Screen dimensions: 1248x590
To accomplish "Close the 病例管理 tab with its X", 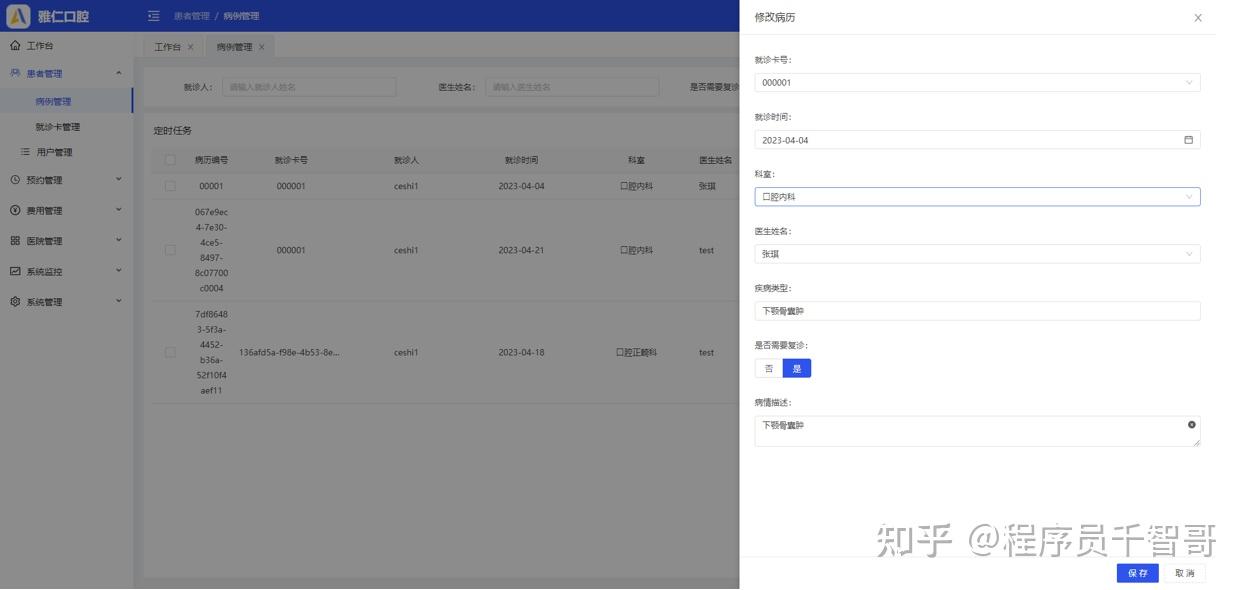I will (262, 47).
